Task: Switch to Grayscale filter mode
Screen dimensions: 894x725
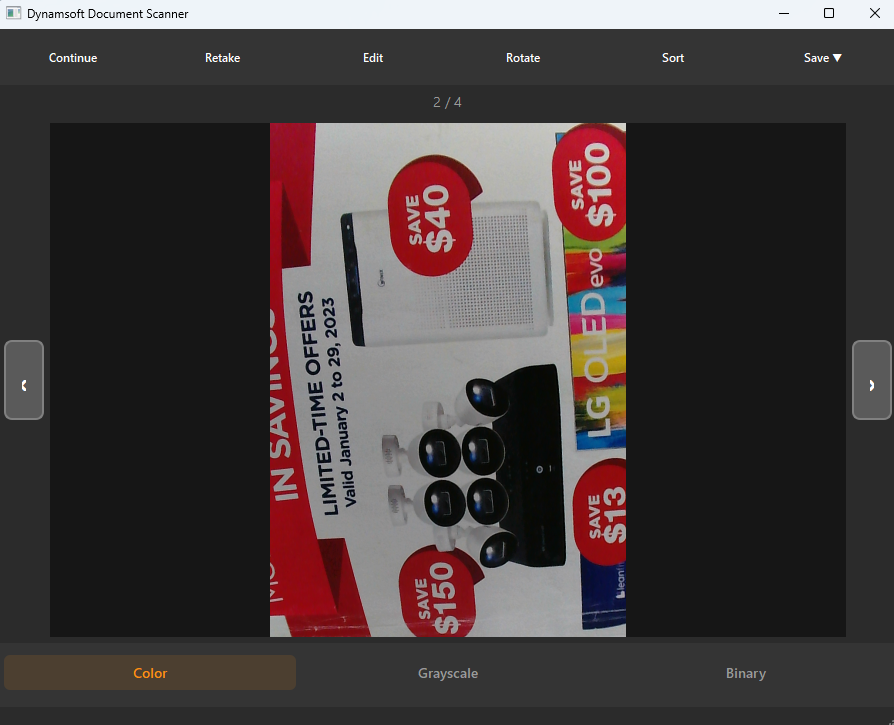Action: tap(448, 673)
